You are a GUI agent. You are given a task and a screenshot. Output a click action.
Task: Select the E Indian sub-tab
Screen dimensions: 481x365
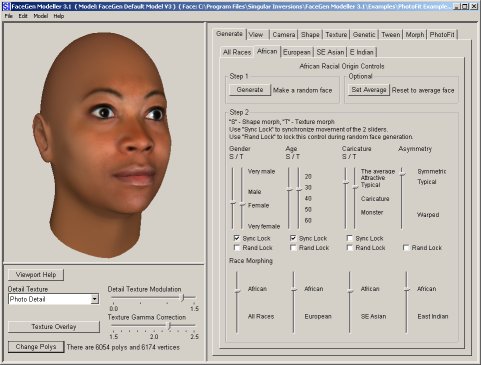point(362,52)
